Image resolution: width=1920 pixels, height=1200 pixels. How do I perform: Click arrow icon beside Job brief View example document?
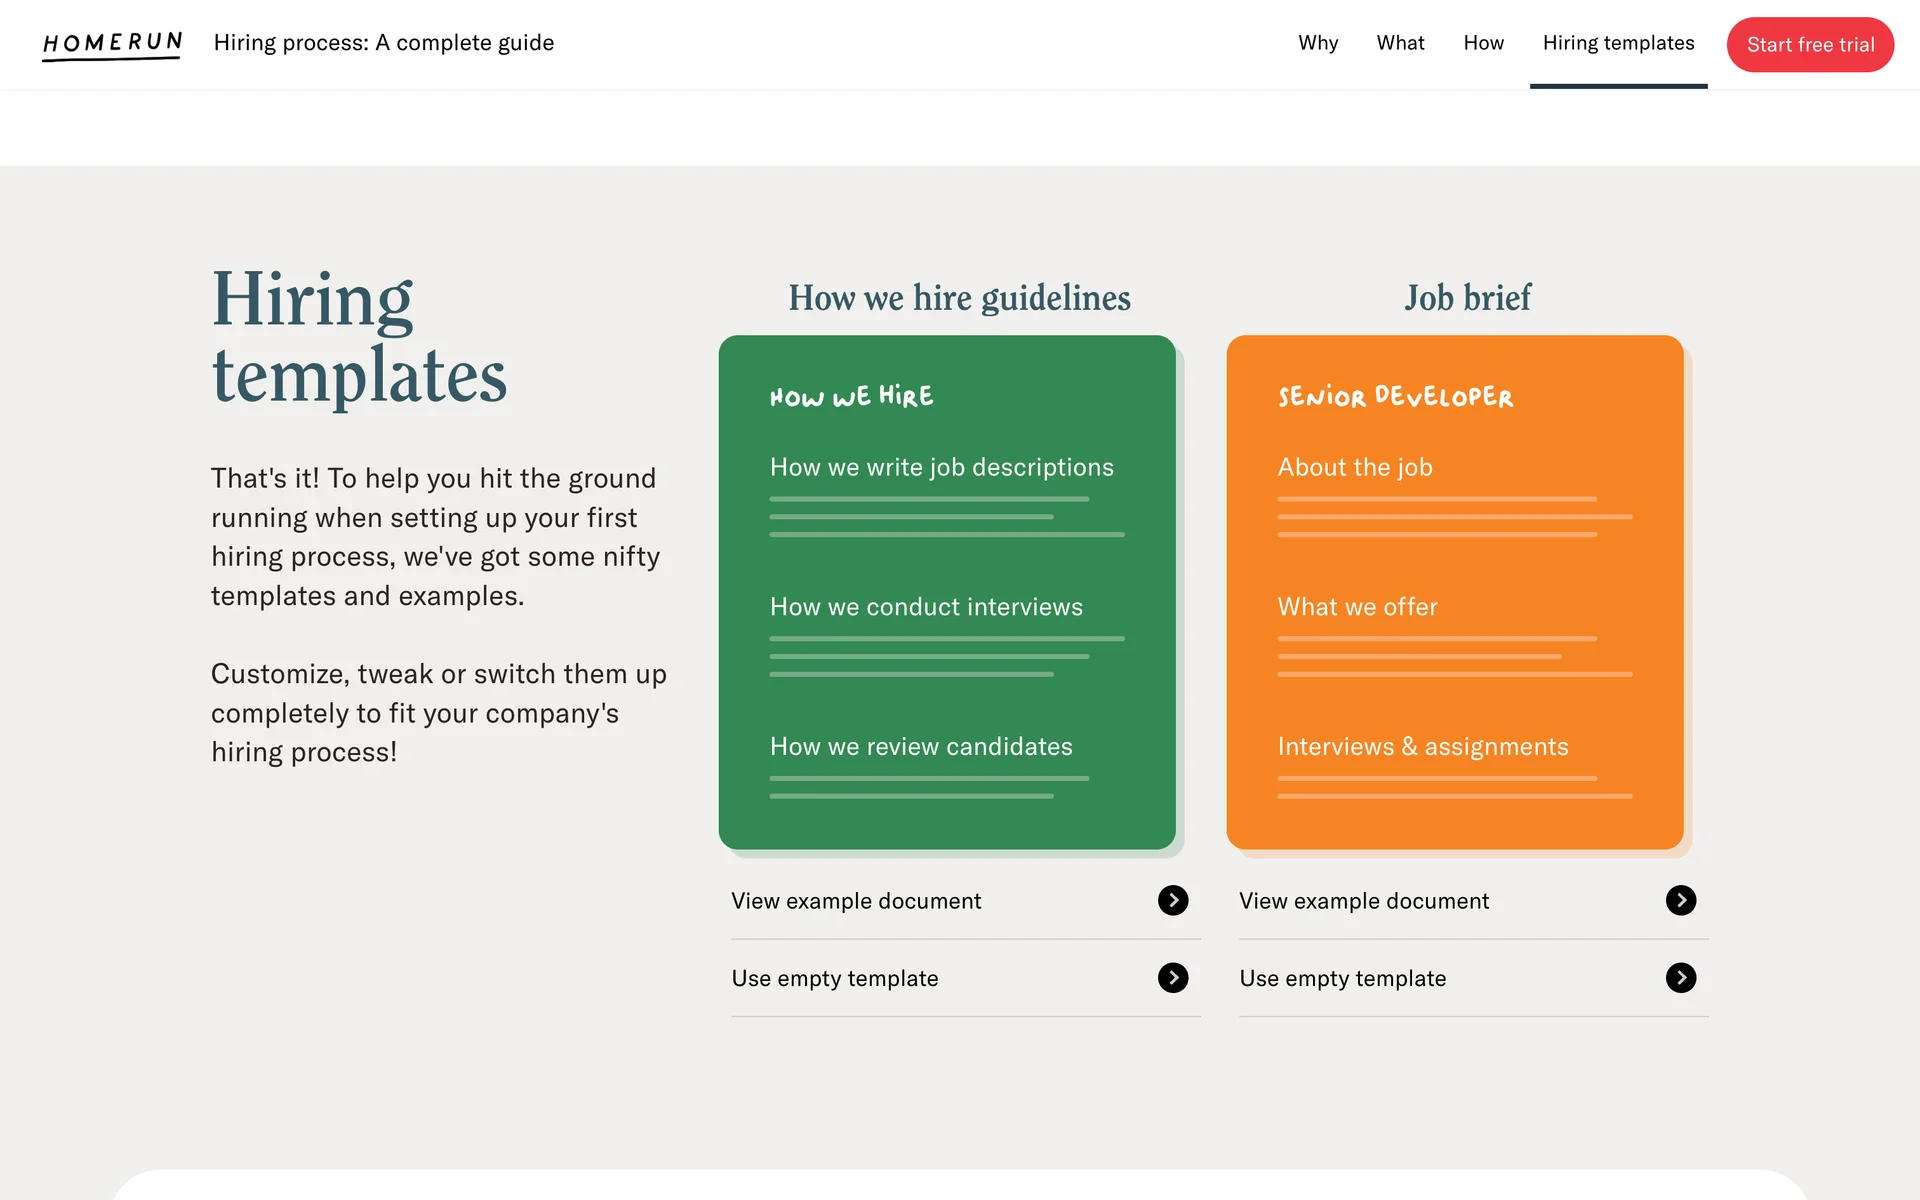1681,900
